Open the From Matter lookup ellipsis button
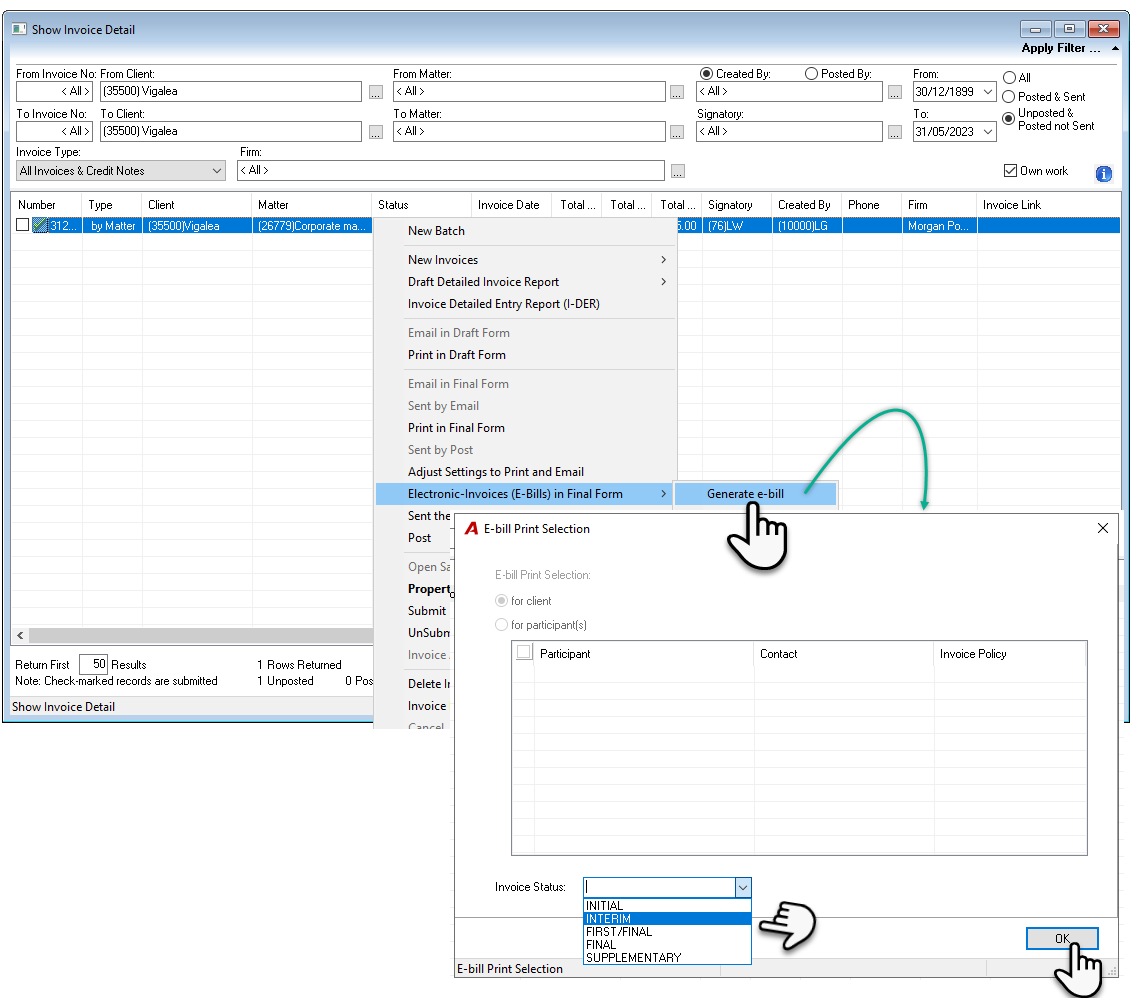 (677, 92)
